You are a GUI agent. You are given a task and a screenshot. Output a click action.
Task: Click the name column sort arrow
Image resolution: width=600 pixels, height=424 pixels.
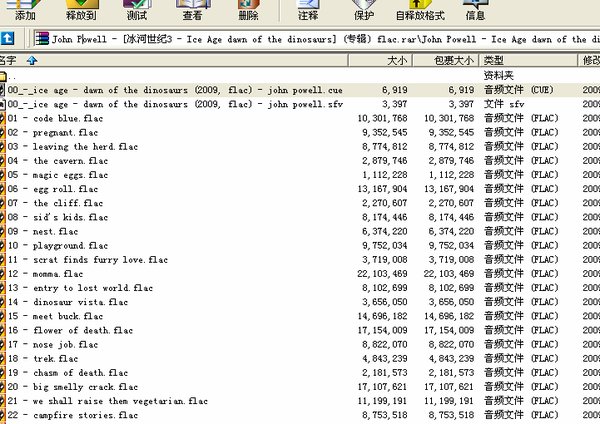32,60
